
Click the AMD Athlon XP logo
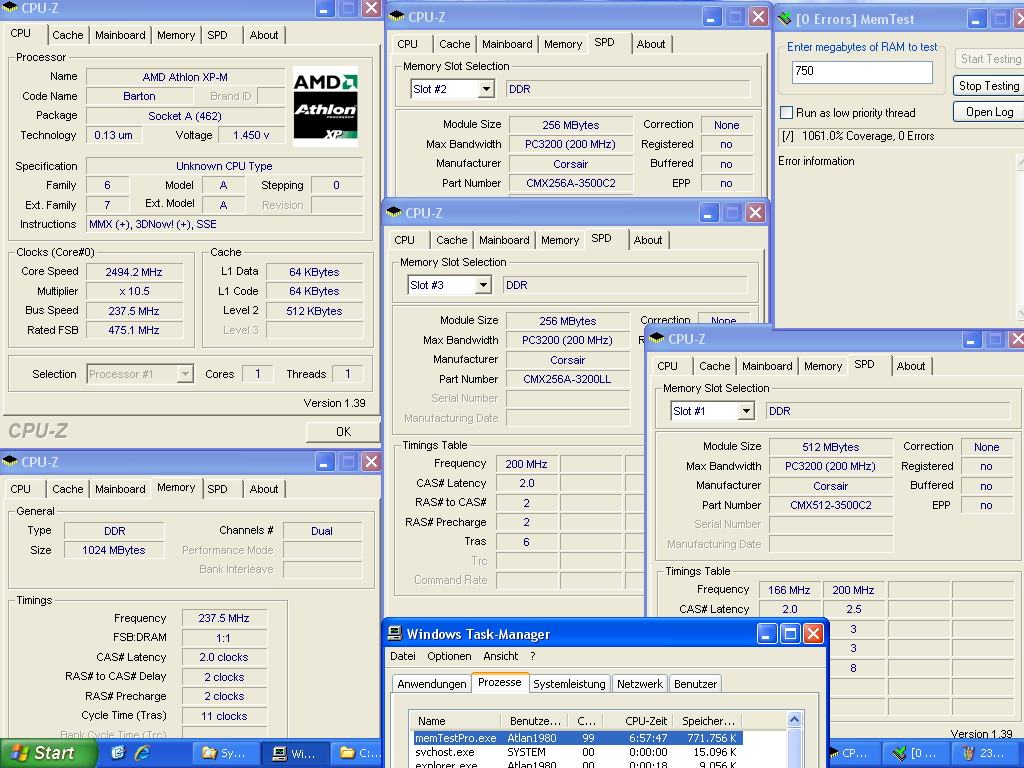coord(325,106)
